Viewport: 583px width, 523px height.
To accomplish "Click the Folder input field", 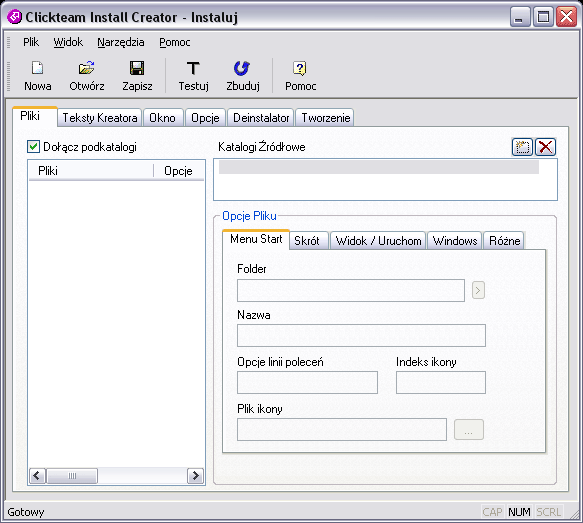I will [x=351, y=290].
